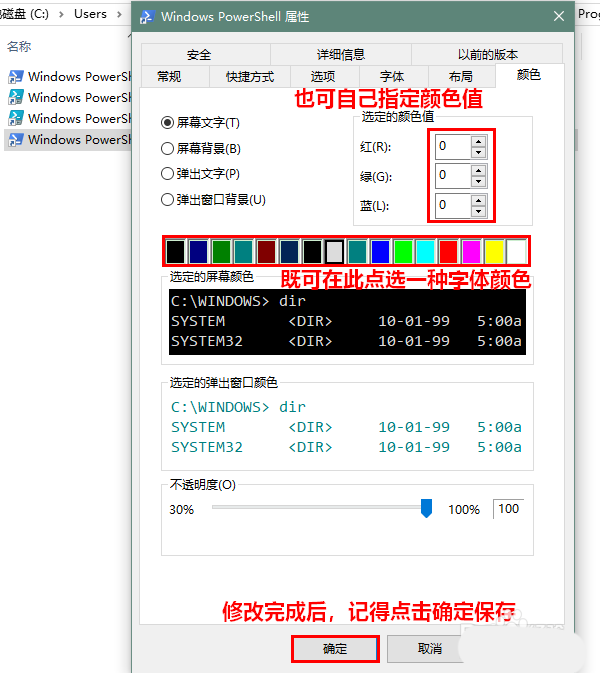Screen dimensions: 600x673
Task: Increase the 红(R) value with up arrow
Action: coord(479,141)
